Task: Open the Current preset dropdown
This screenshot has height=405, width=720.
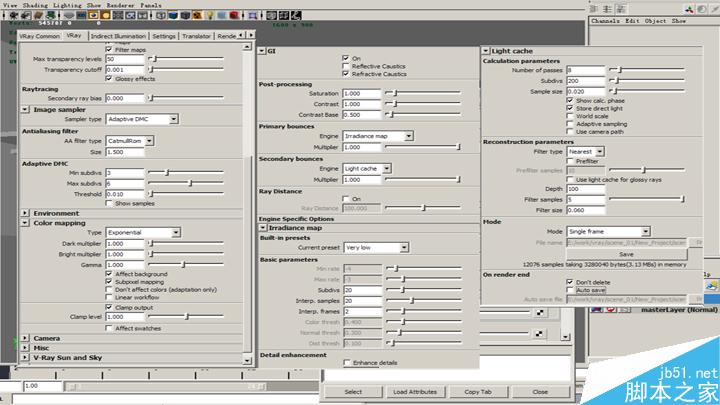Action: pos(376,248)
